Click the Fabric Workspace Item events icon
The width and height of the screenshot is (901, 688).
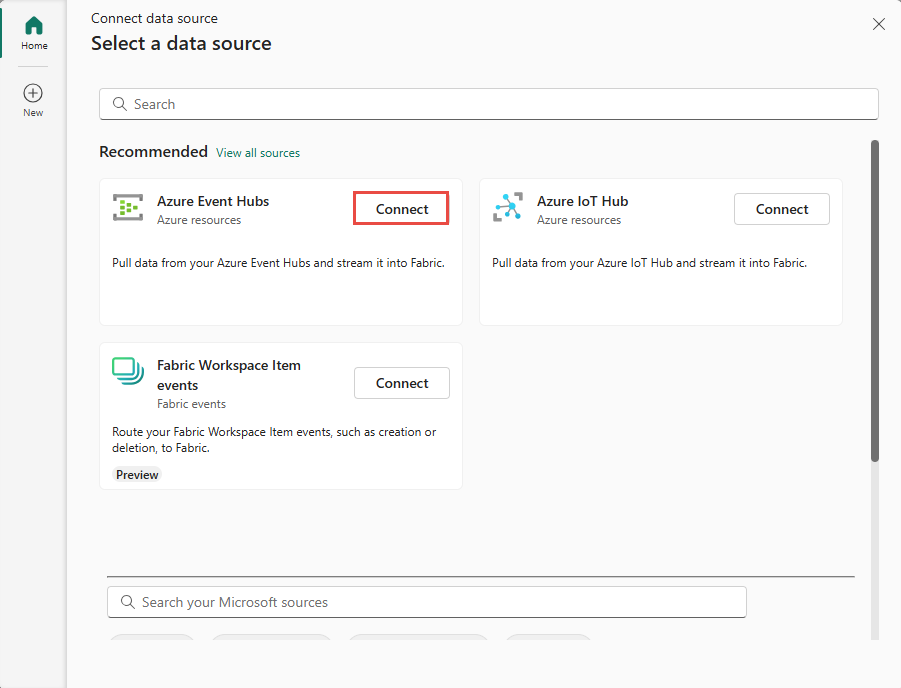(x=127, y=371)
